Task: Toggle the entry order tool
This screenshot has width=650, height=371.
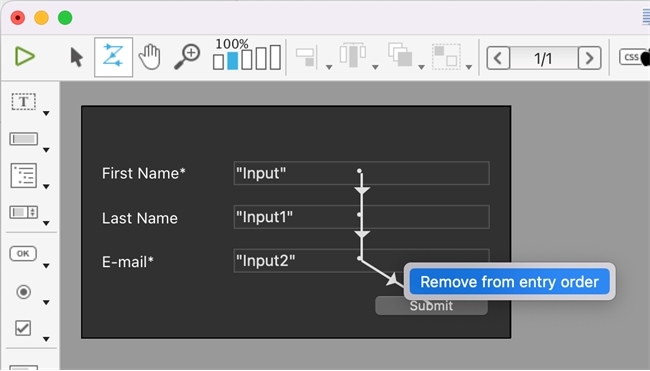Action: (113, 57)
